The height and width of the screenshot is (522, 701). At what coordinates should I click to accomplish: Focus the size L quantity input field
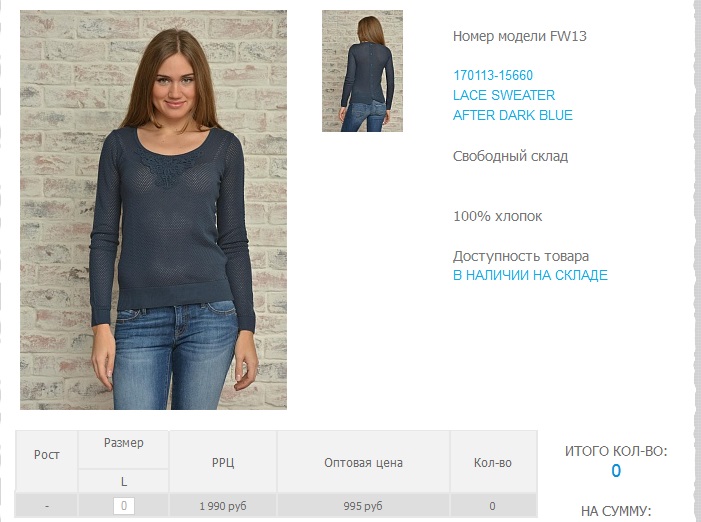[x=124, y=506]
